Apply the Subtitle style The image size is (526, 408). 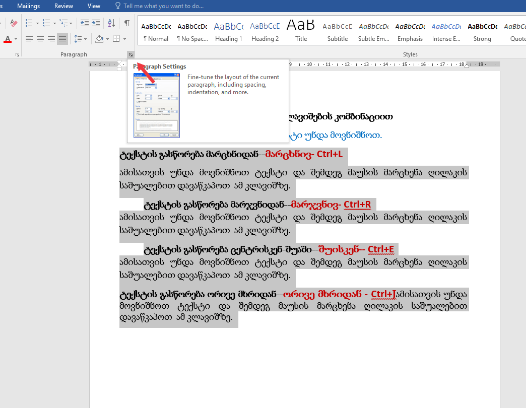pyautogui.click(x=337, y=32)
